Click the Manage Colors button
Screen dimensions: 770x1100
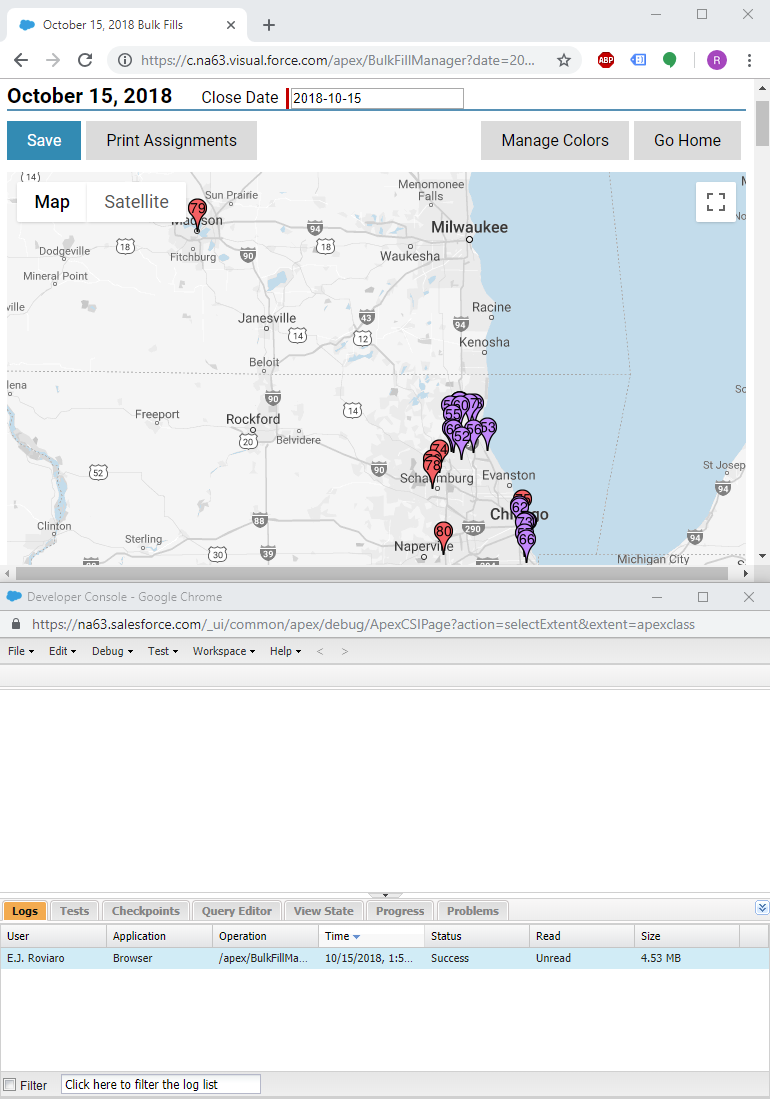pyautogui.click(x=555, y=141)
